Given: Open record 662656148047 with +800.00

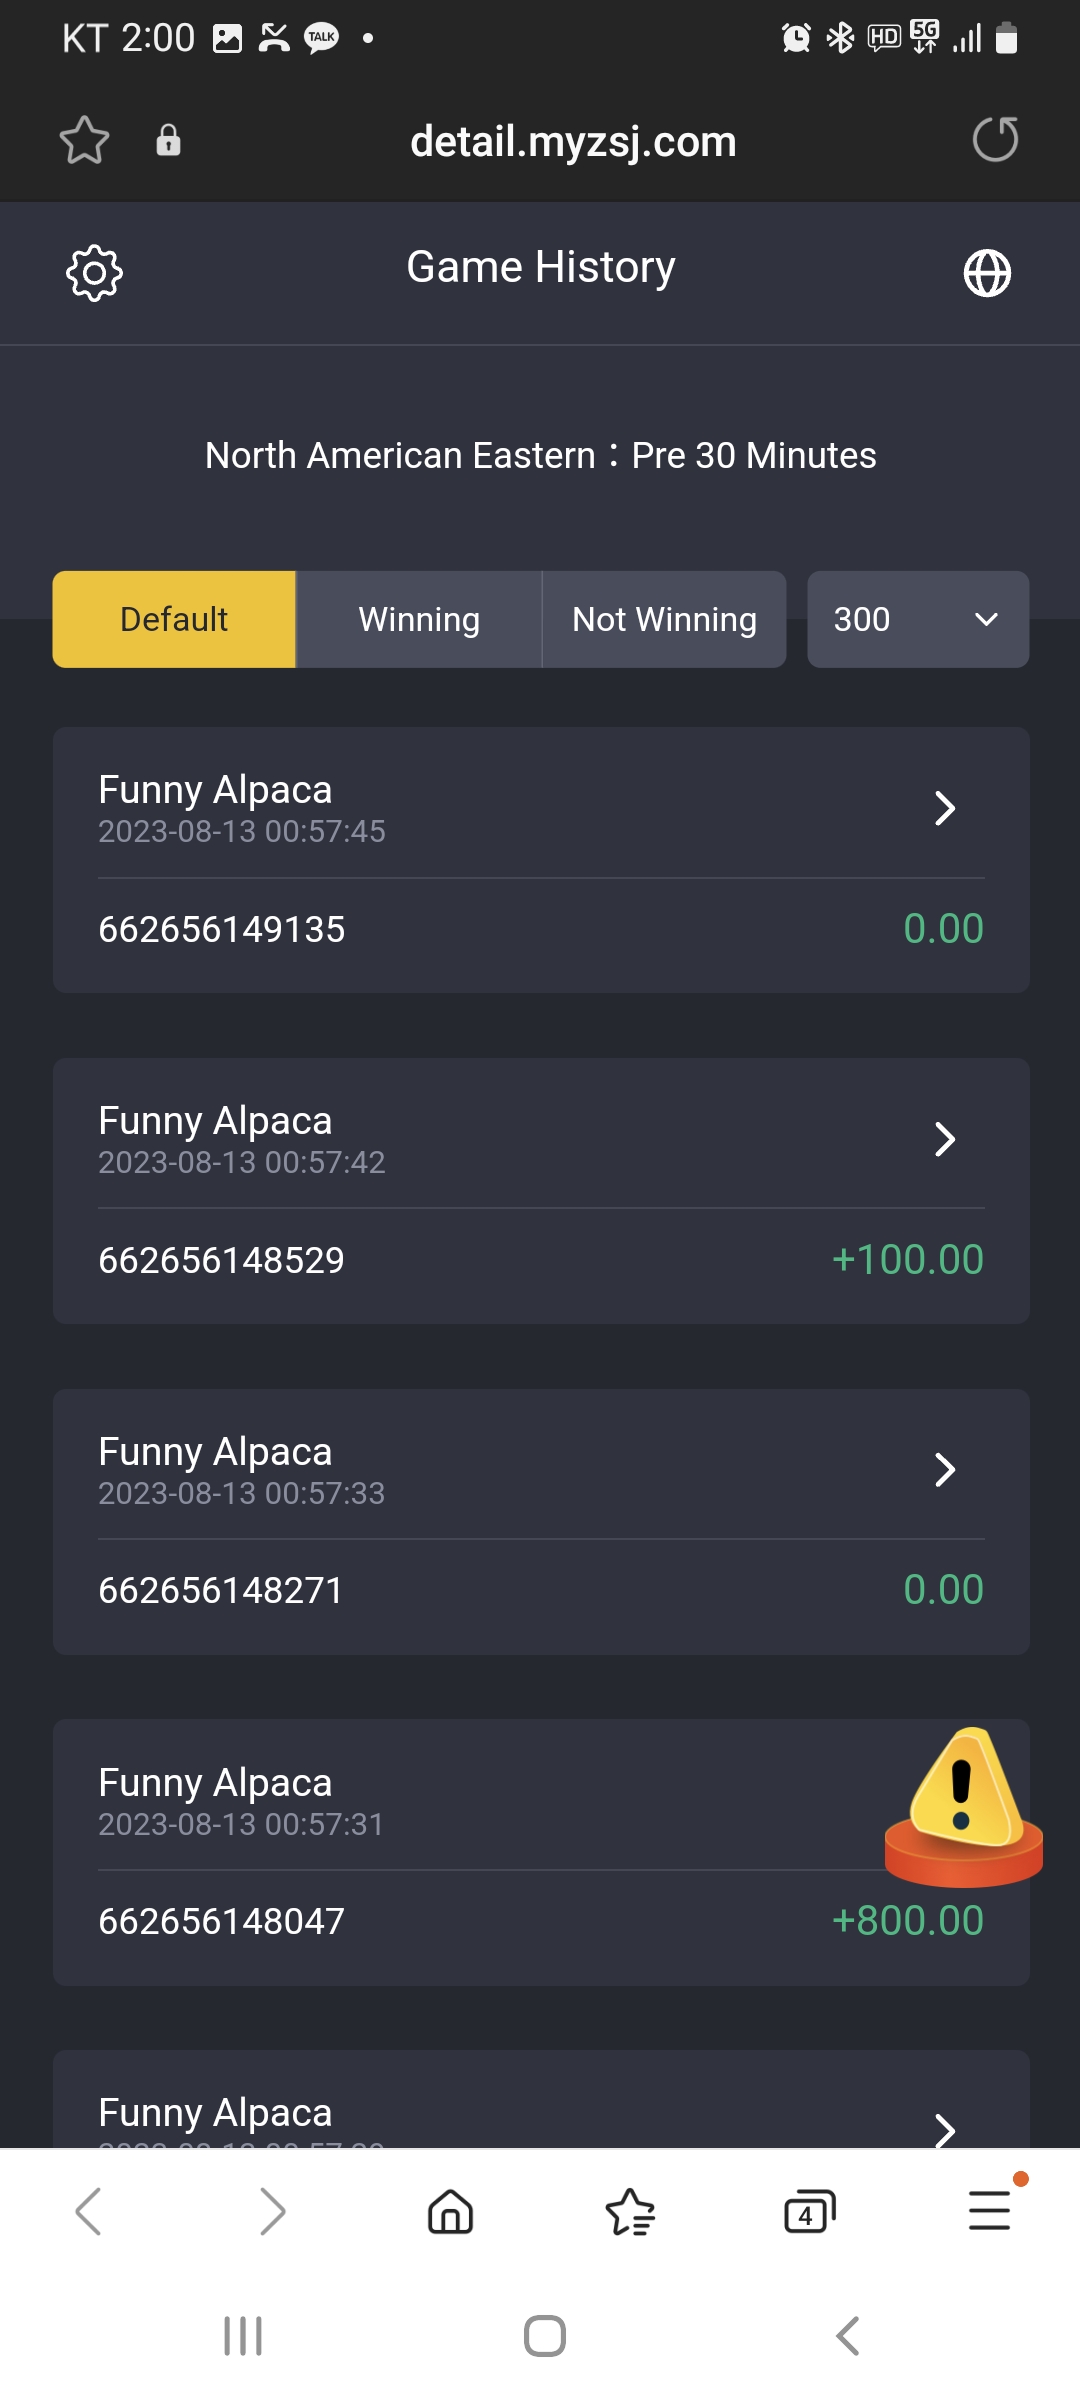Looking at the screenshot, I should pyautogui.click(x=541, y=1921).
